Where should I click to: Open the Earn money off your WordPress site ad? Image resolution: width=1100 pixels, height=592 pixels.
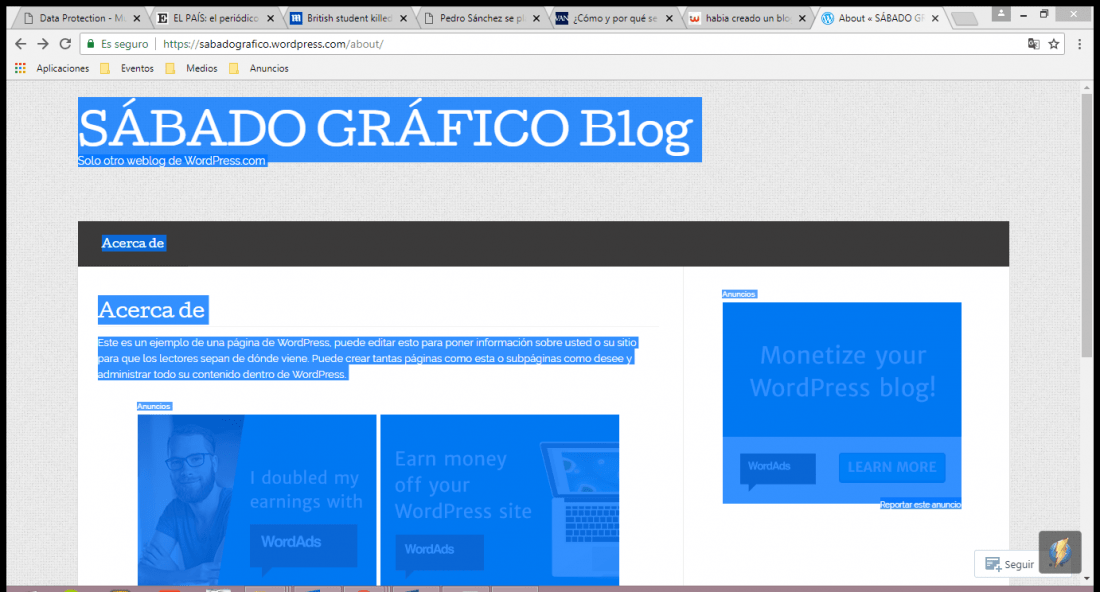pyautogui.click(x=499, y=499)
